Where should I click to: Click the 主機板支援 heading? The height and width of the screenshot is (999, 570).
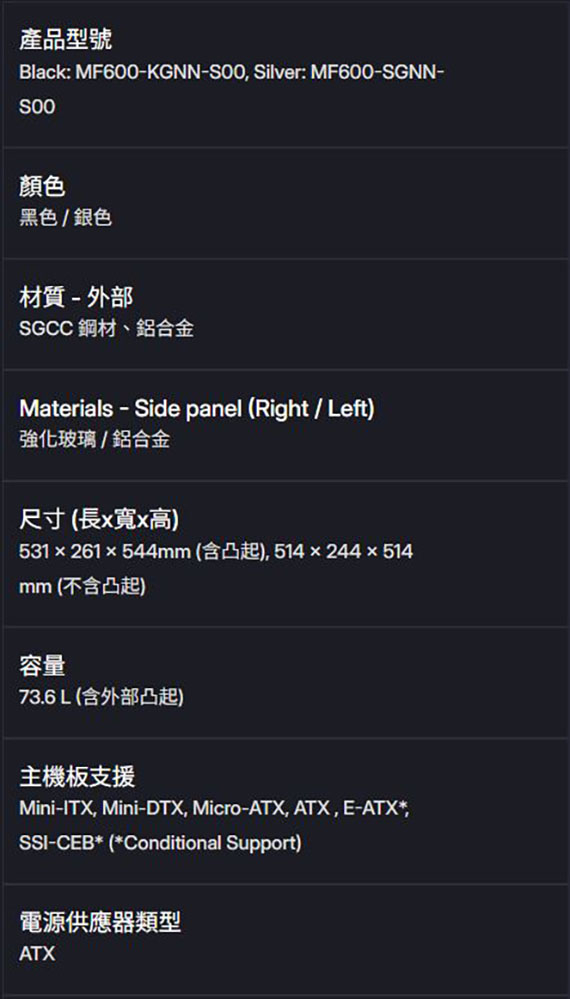point(77,777)
